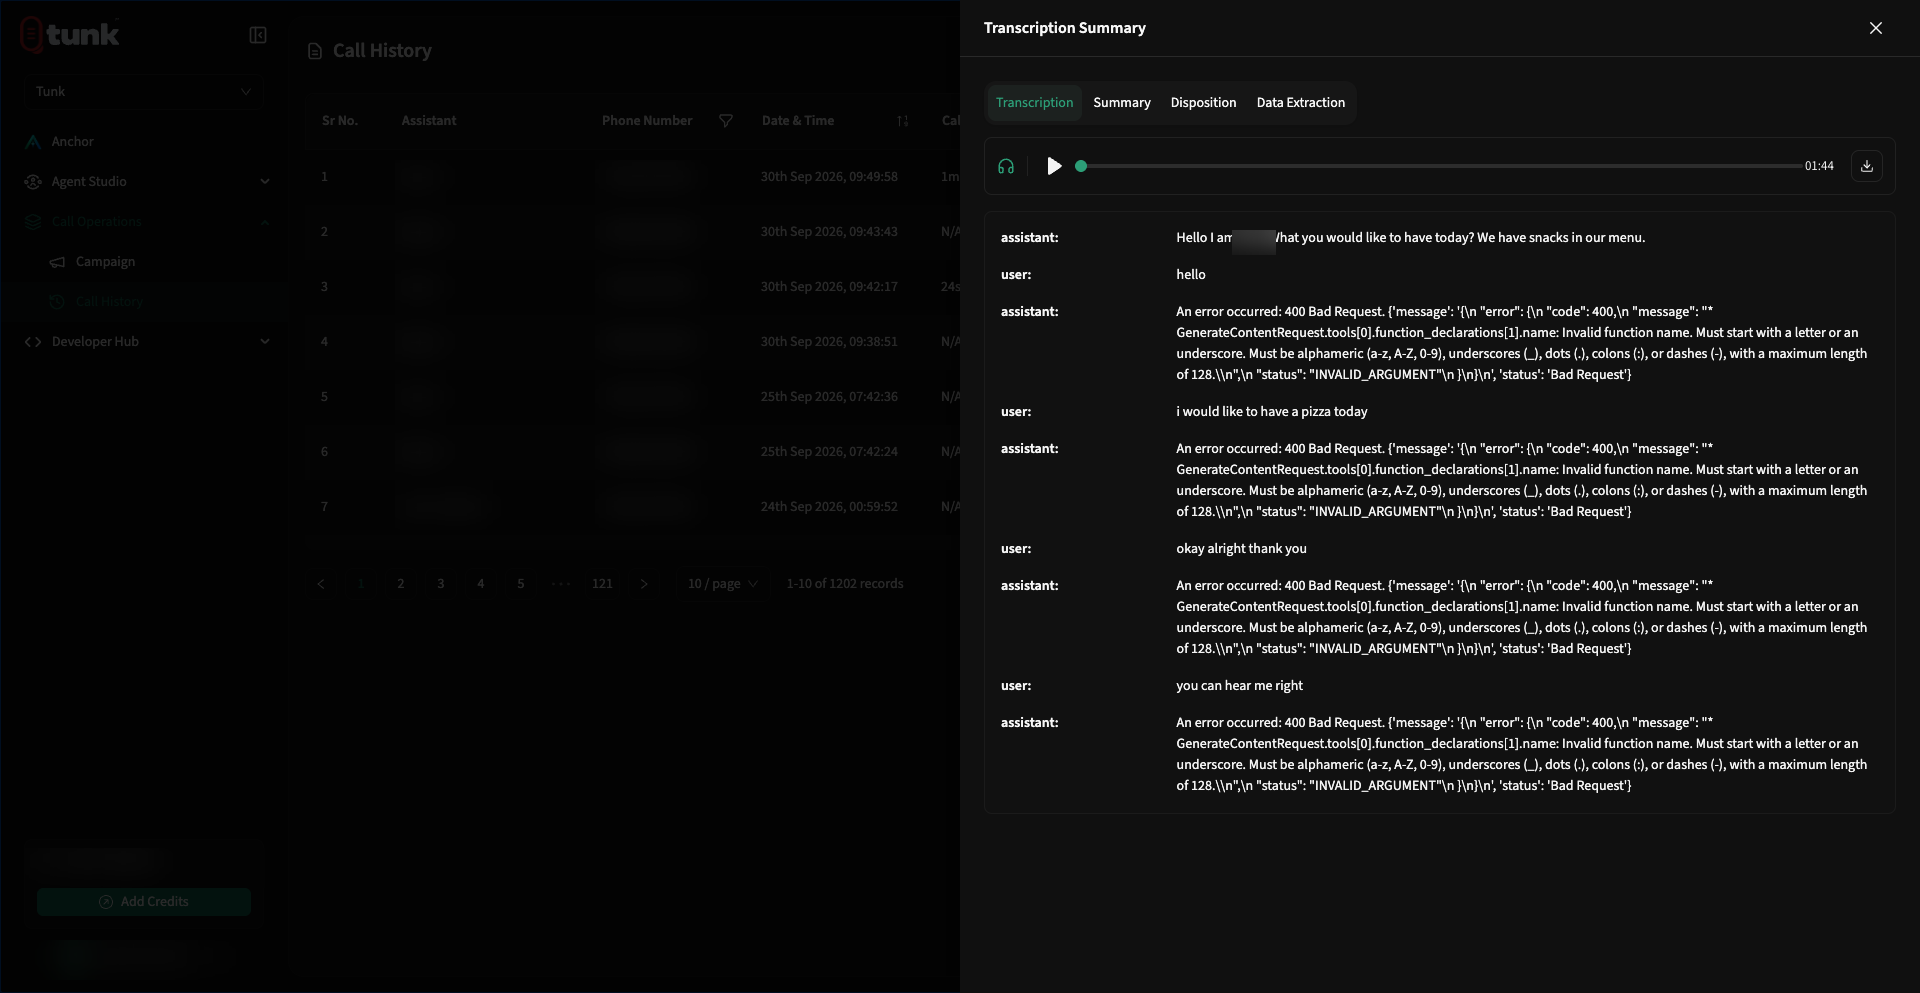Select row with 30th Sep 2026, 09:49:58
1920x993 pixels.
[x=633, y=177]
